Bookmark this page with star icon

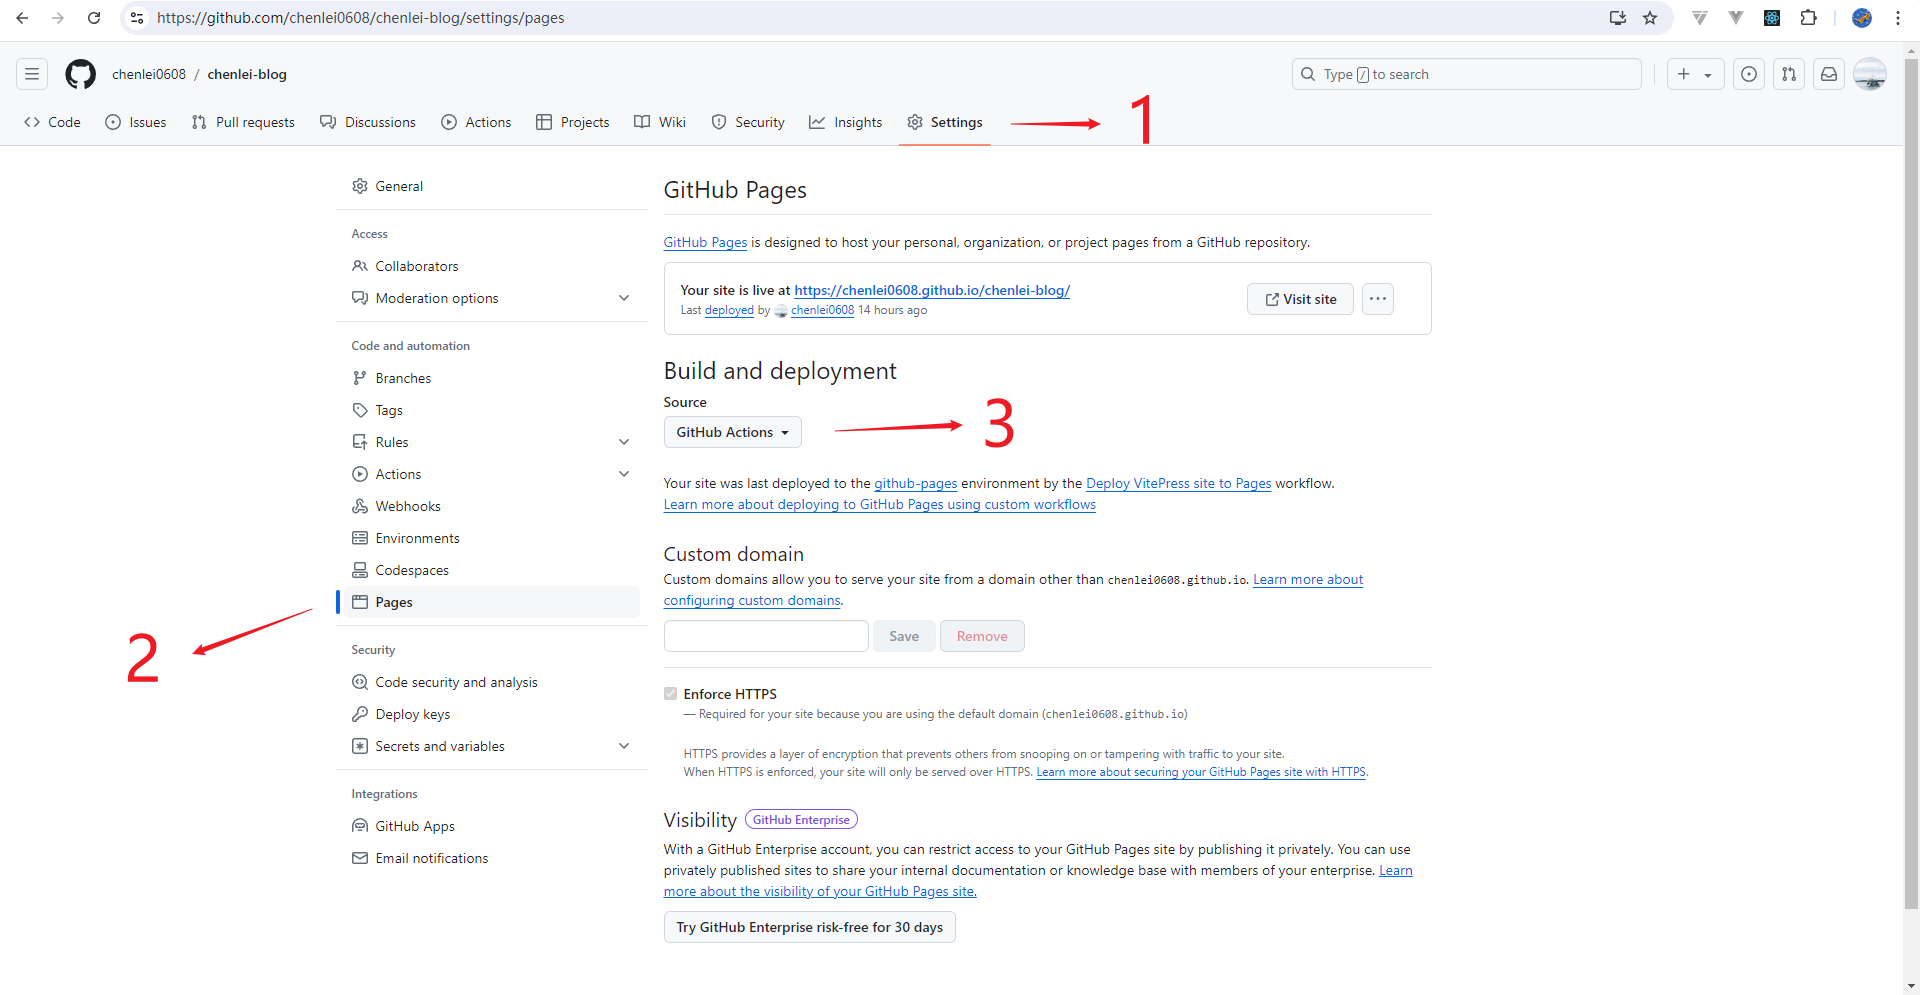click(1650, 18)
